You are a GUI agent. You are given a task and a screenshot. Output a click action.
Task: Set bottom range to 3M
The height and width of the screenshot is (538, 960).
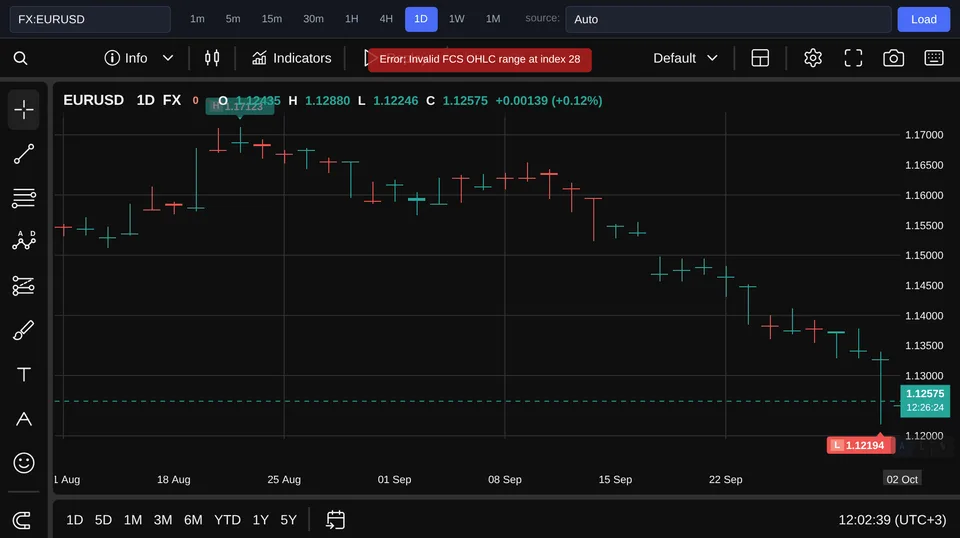click(163, 520)
